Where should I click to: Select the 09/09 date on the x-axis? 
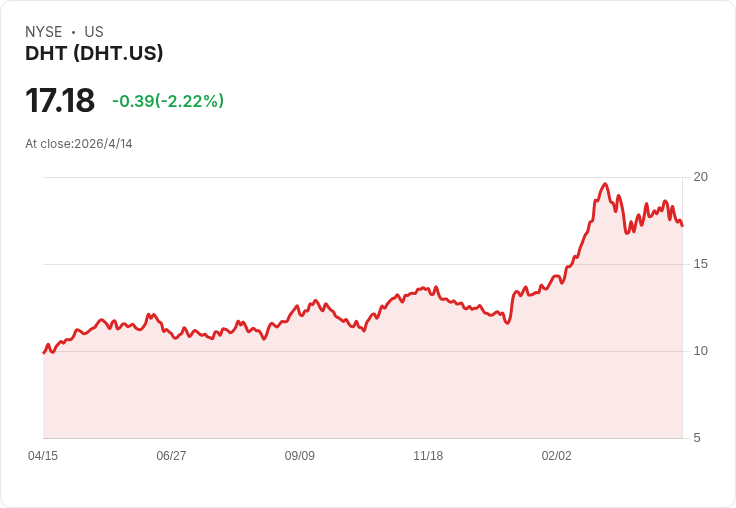(x=300, y=456)
